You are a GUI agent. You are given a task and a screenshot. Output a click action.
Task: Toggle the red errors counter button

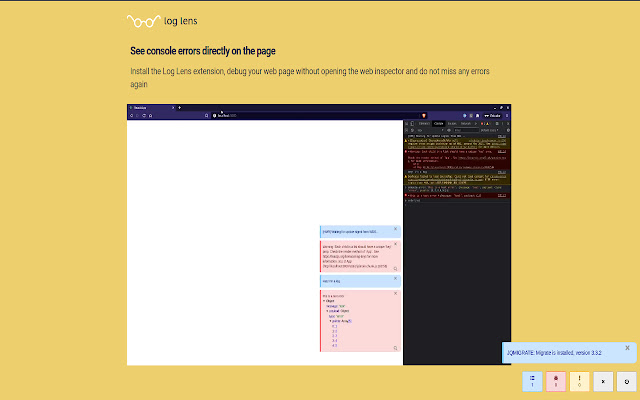coord(556,381)
